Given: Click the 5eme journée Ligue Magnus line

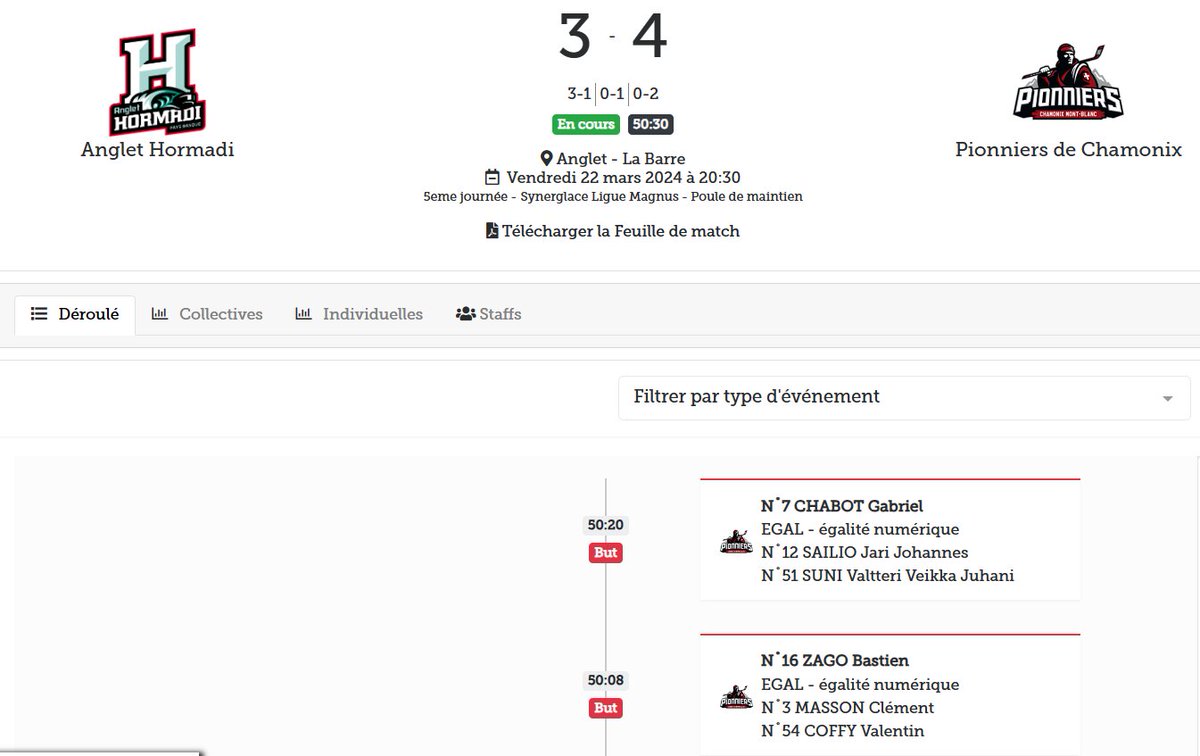Looking at the screenshot, I should click(x=612, y=196).
